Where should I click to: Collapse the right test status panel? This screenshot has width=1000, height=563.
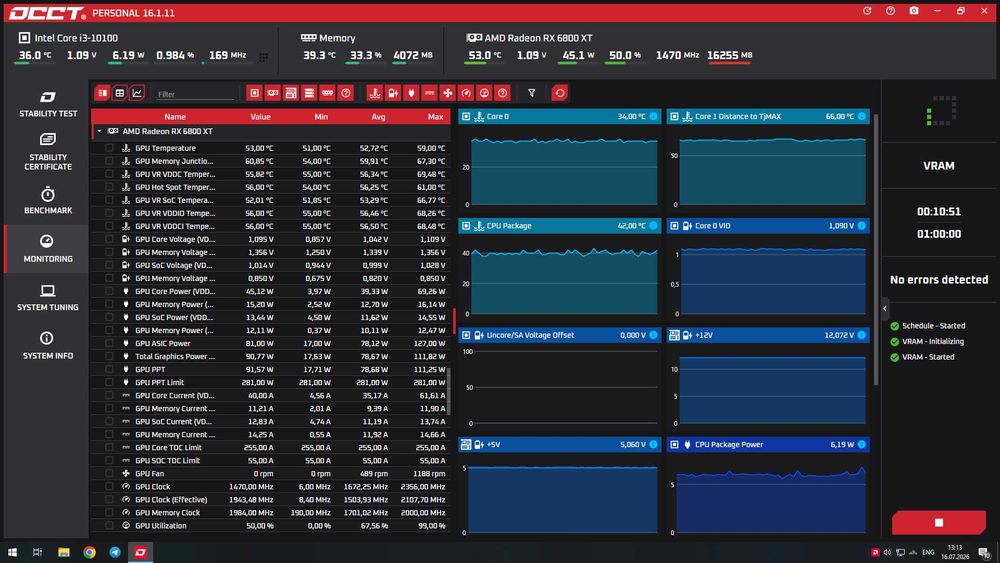coord(885,309)
